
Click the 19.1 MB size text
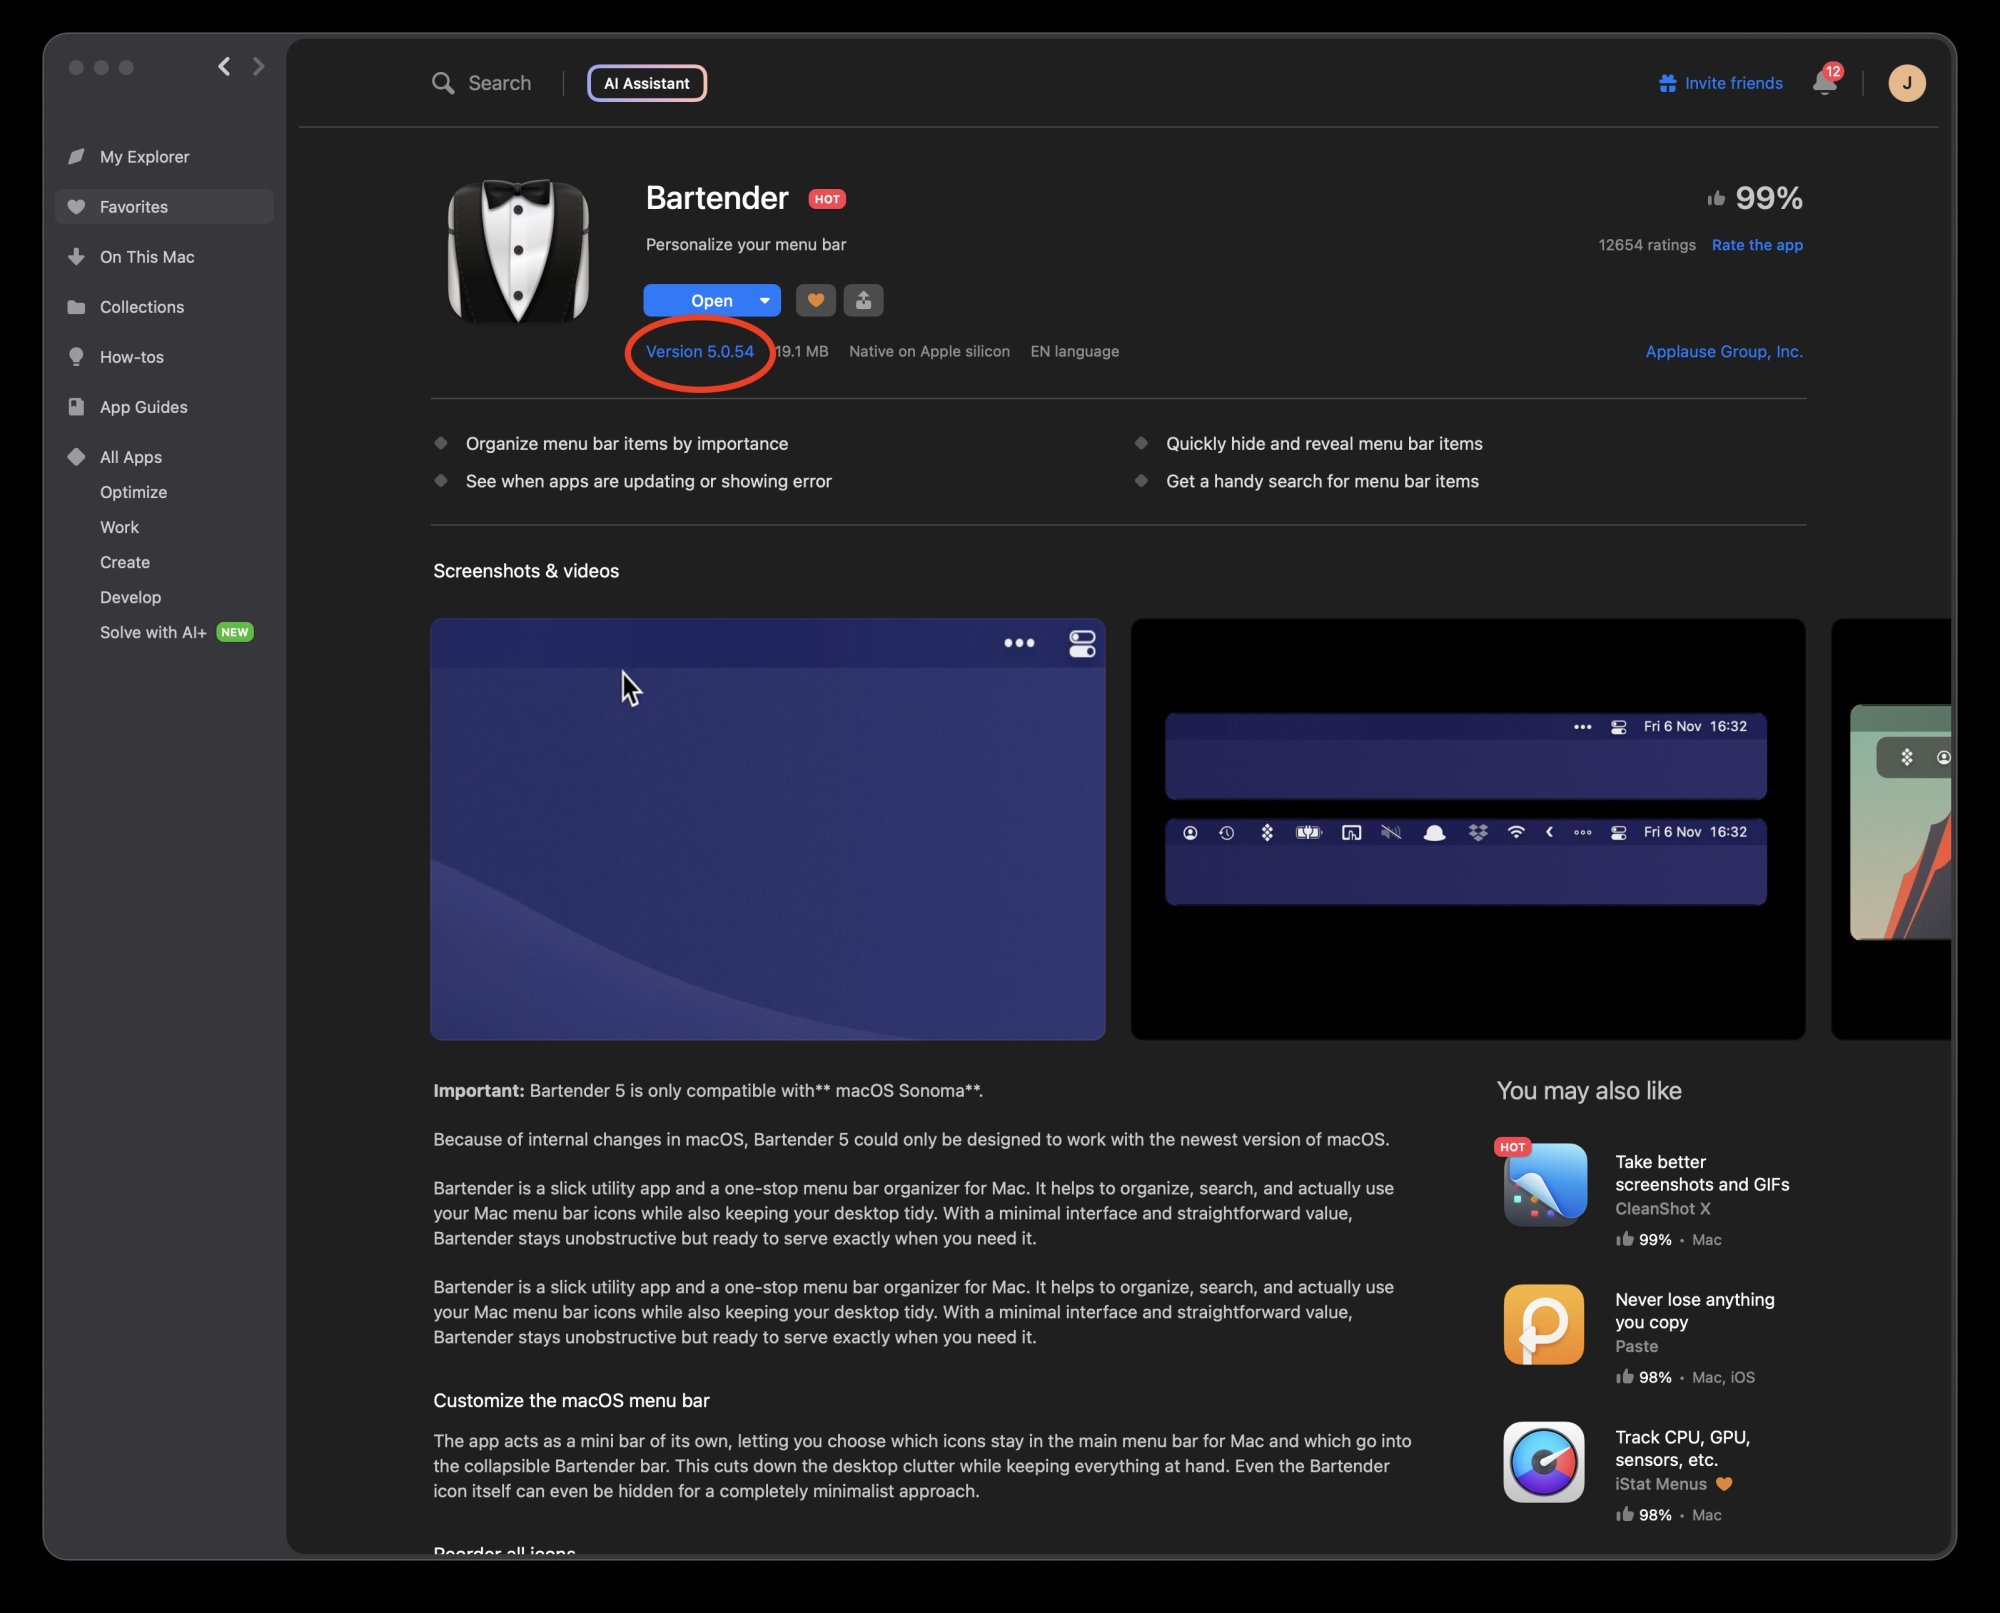[802, 351]
